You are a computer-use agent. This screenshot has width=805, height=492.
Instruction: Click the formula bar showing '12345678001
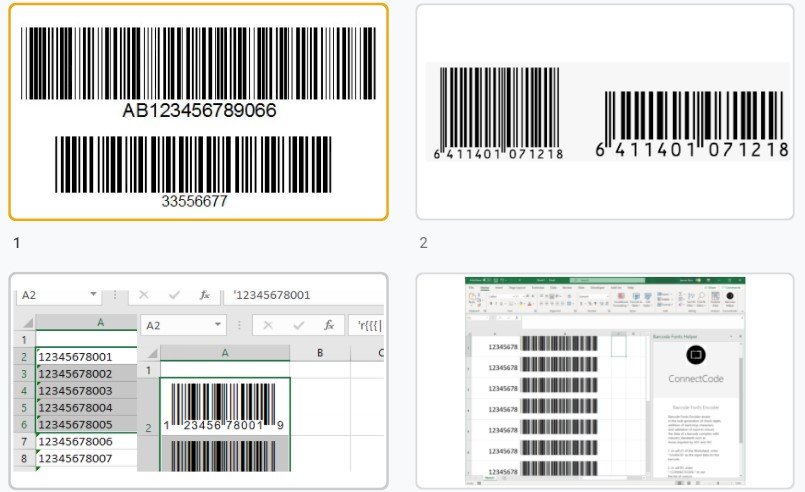[304, 295]
